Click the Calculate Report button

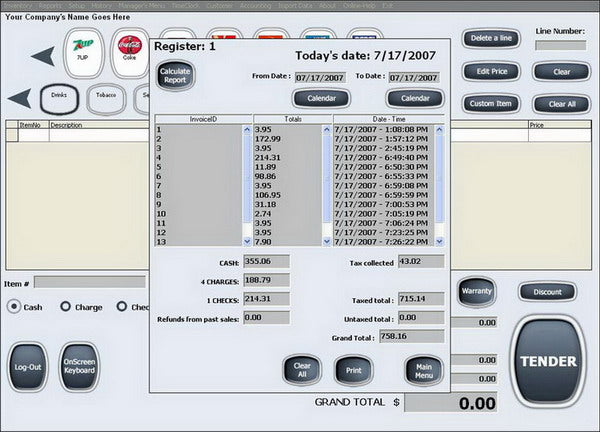coord(175,75)
